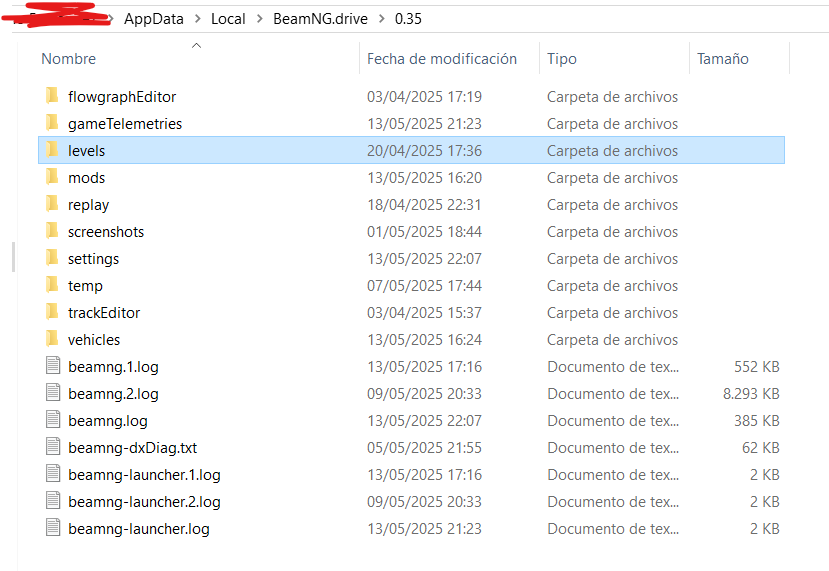Screen dimensions: 829x571
Task: Click the 0.35 breadcrumb segment
Action: (408, 19)
